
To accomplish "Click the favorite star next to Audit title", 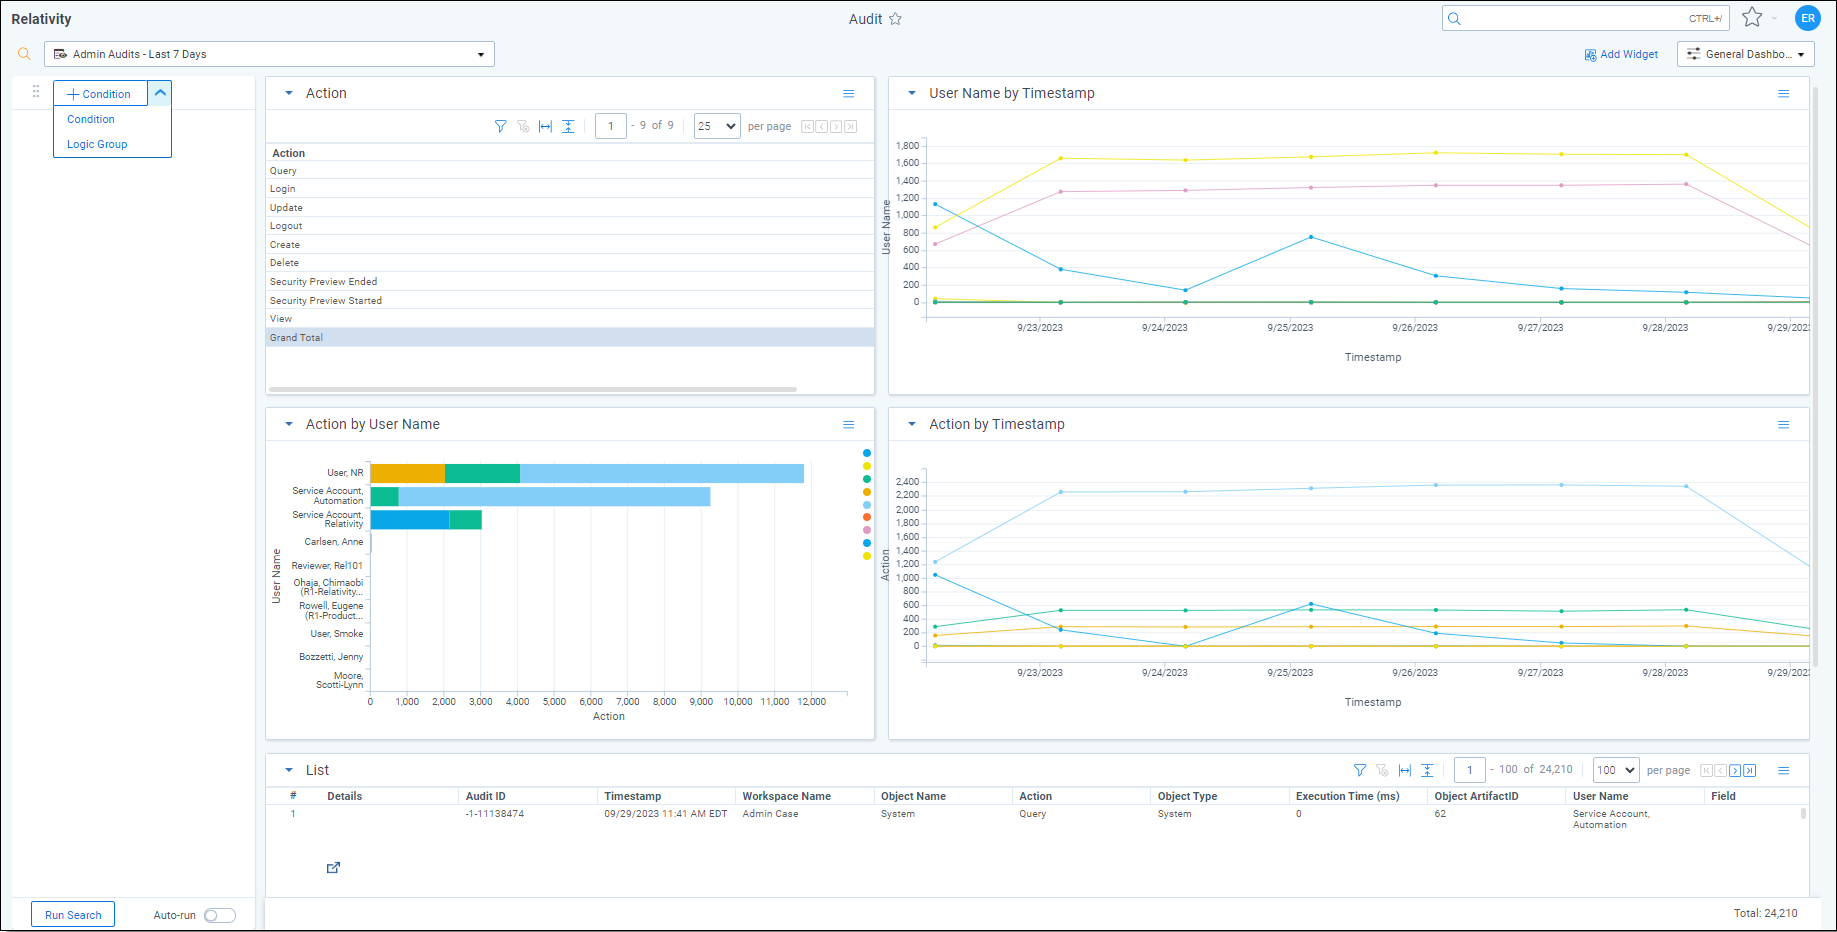I will click(895, 19).
